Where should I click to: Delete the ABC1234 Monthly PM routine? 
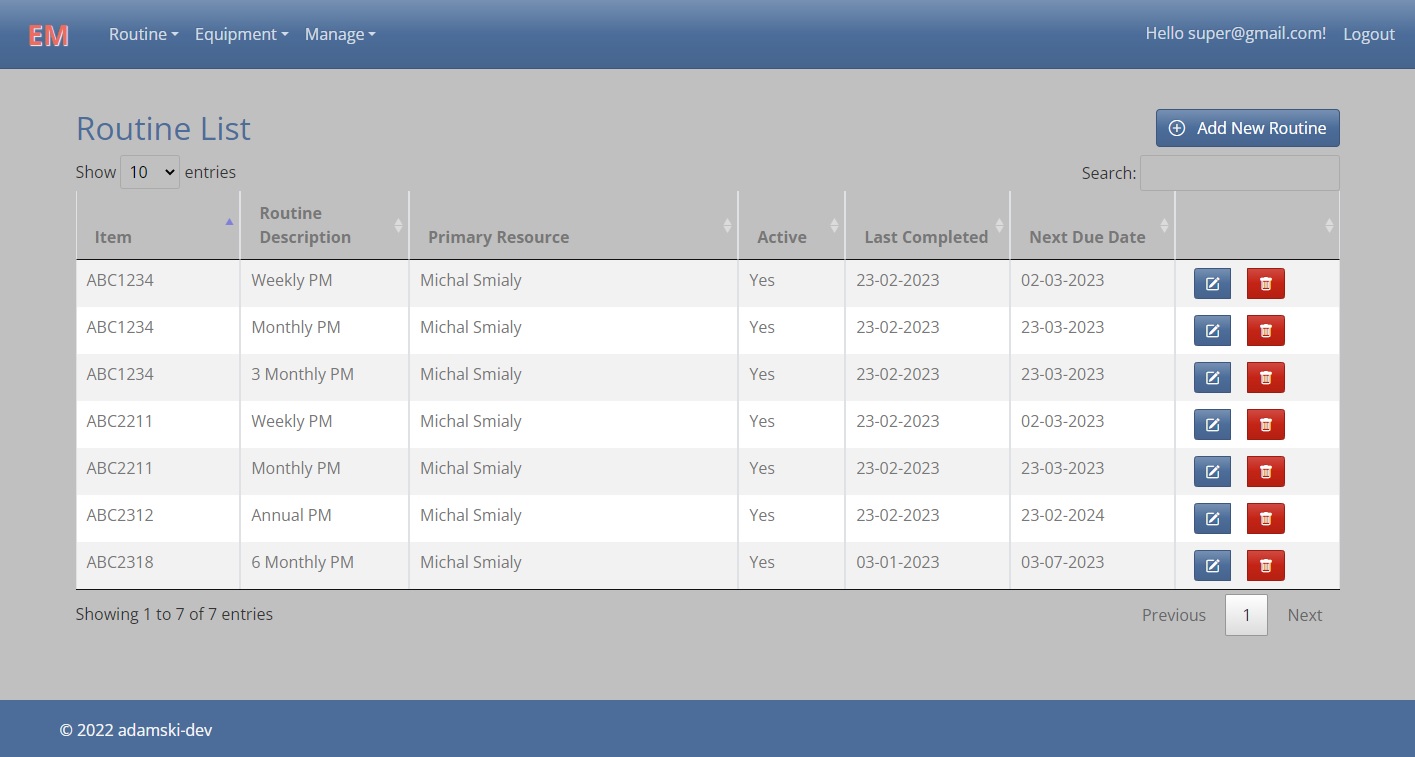coord(1265,331)
